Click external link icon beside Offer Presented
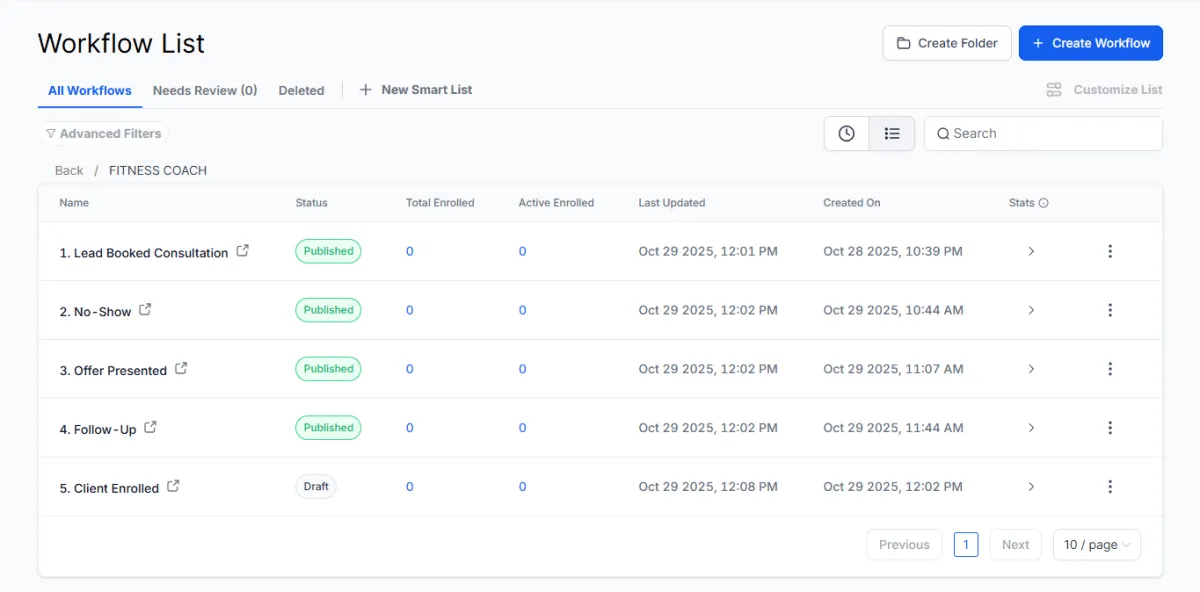This screenshot has height=592, width=1200. 181,368
